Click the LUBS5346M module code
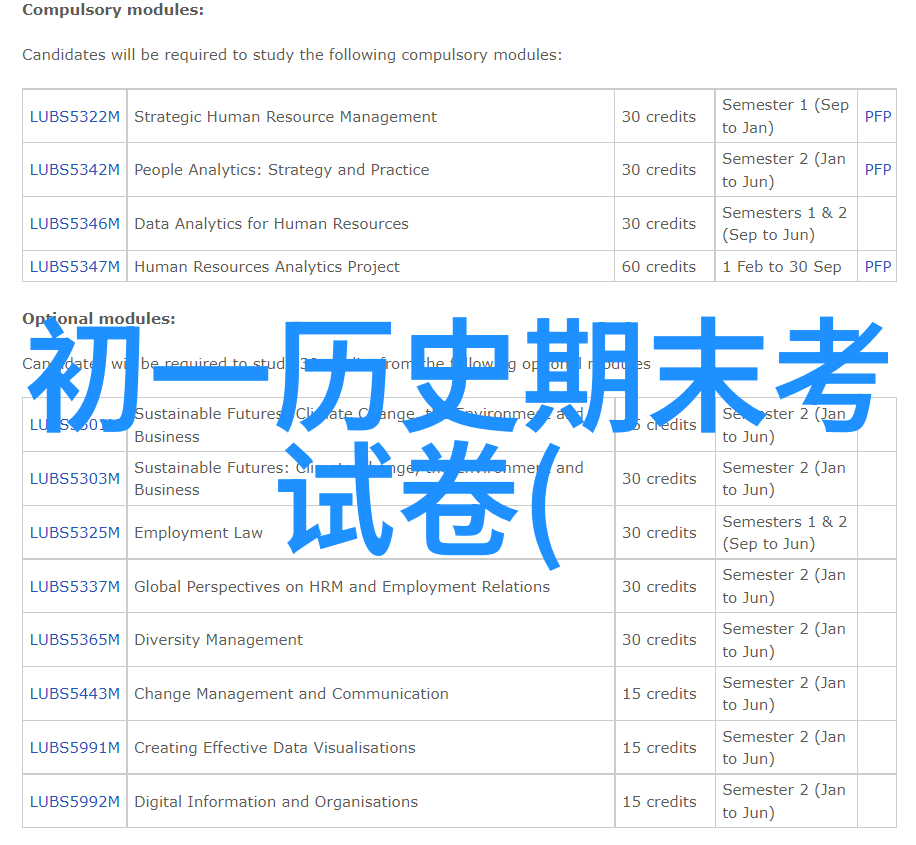The width and height of the screenshot is (916, 845). coord(74,224)
